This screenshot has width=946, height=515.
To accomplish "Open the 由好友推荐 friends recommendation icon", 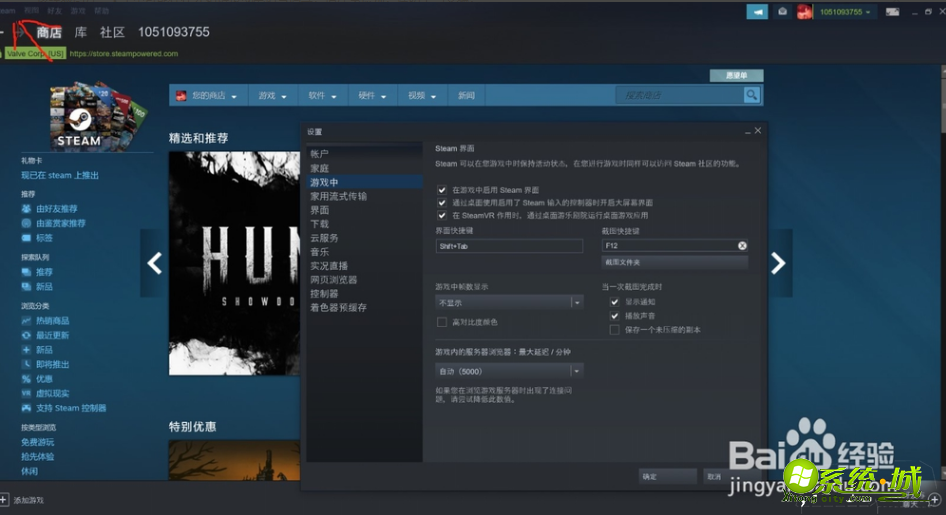I will [x=26, y=209].
